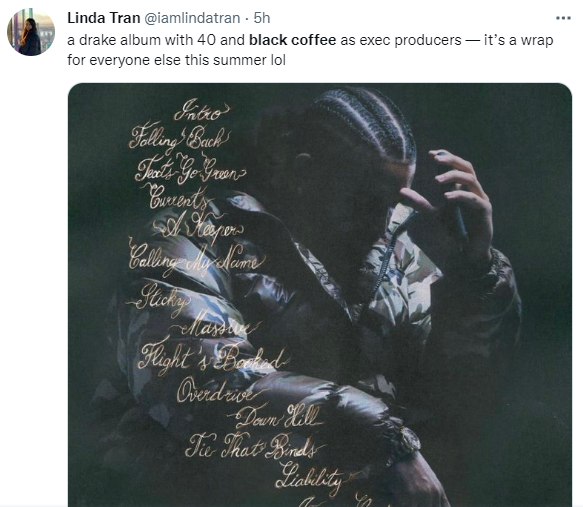Viewport: 583px width, 507px height.
Task: Click the "Flight's Booked" track title
Action: [x=214, y=358]
